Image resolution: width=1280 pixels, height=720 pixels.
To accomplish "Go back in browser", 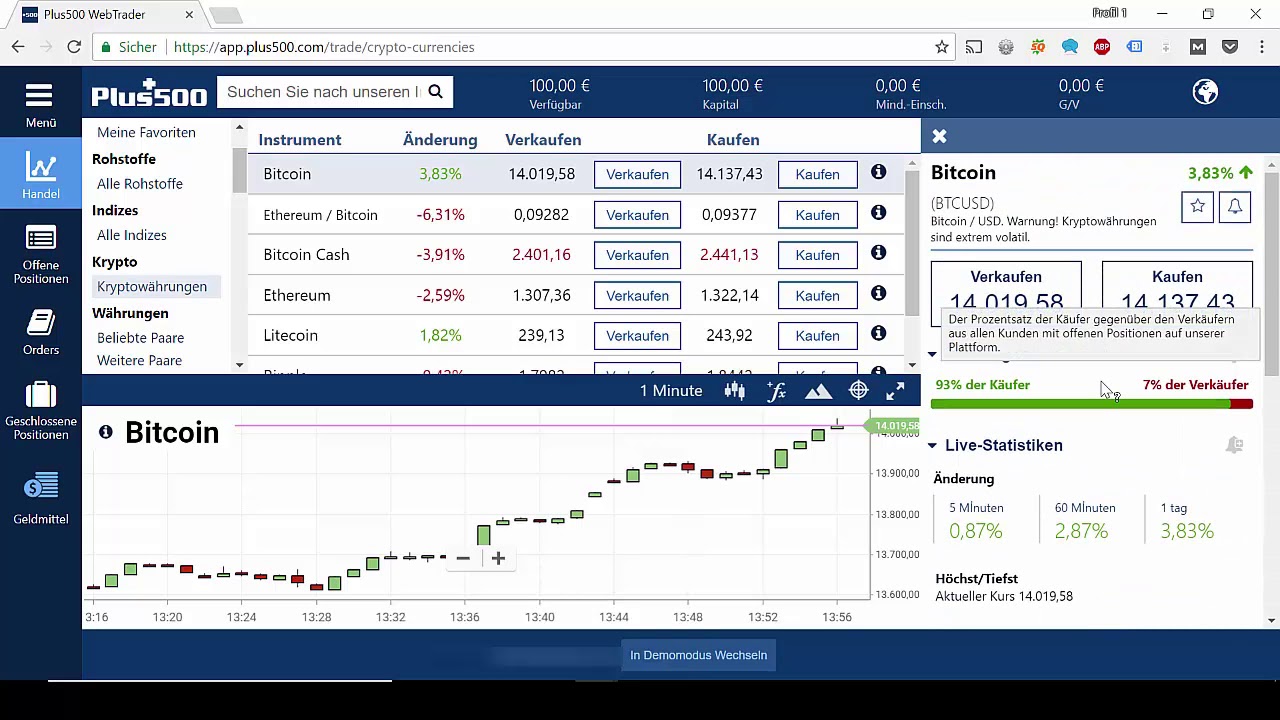I will click(18, 47).
